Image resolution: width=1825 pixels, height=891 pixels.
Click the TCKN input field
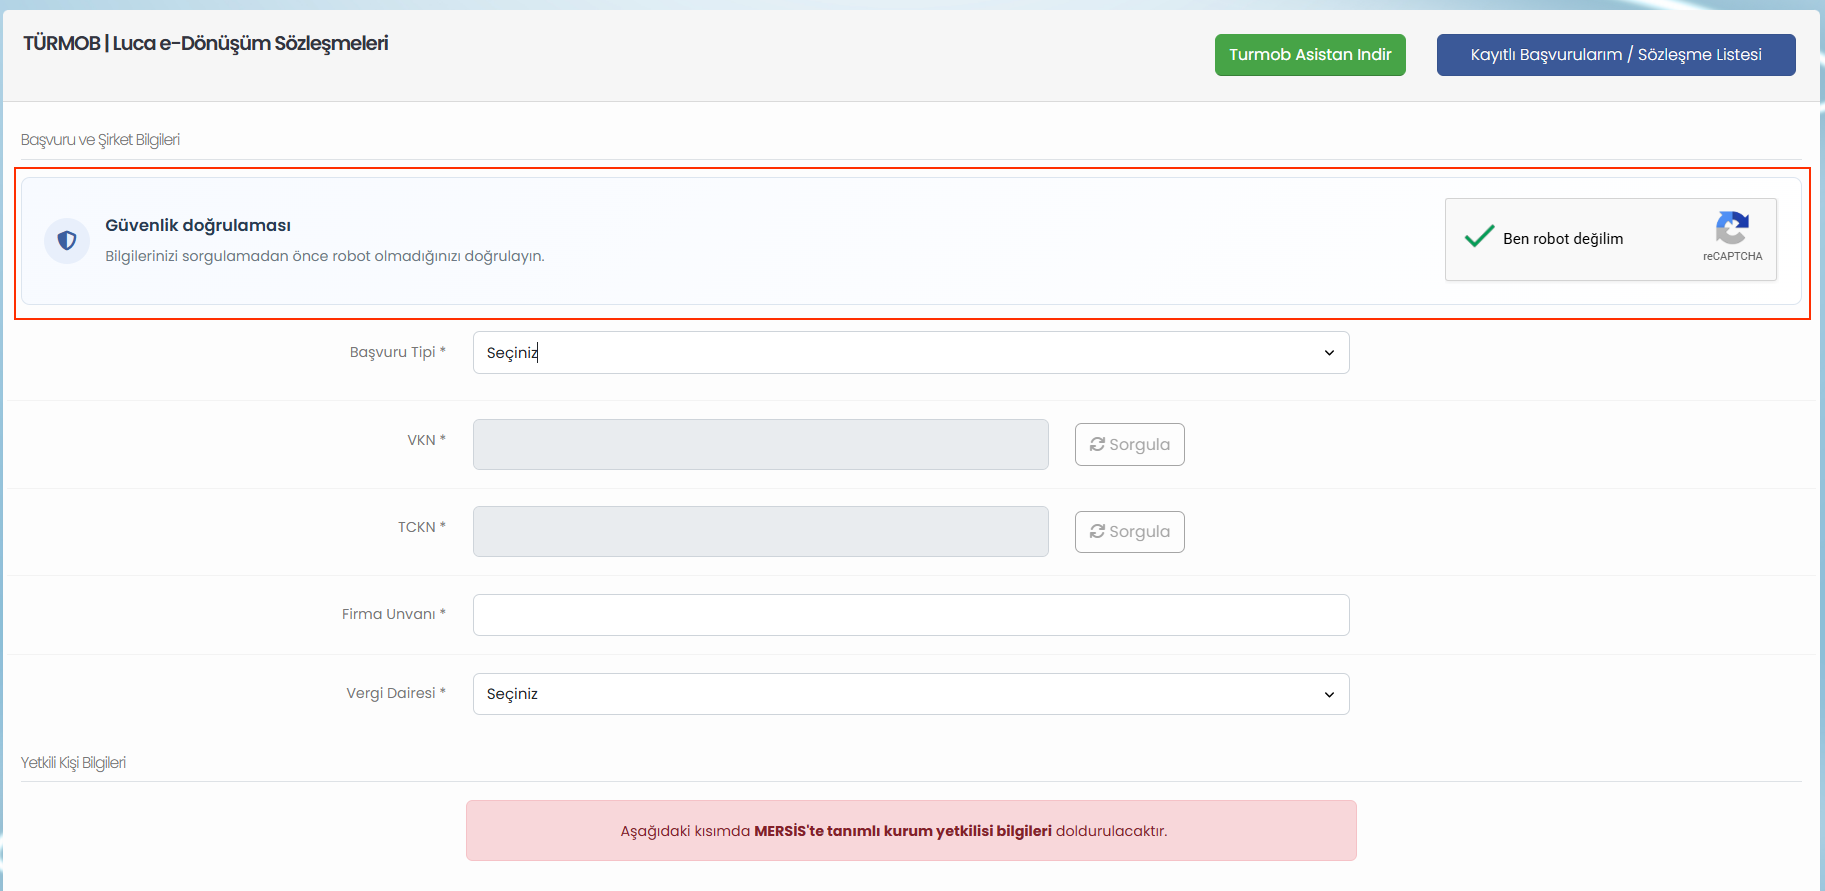(x=761, y=531)
